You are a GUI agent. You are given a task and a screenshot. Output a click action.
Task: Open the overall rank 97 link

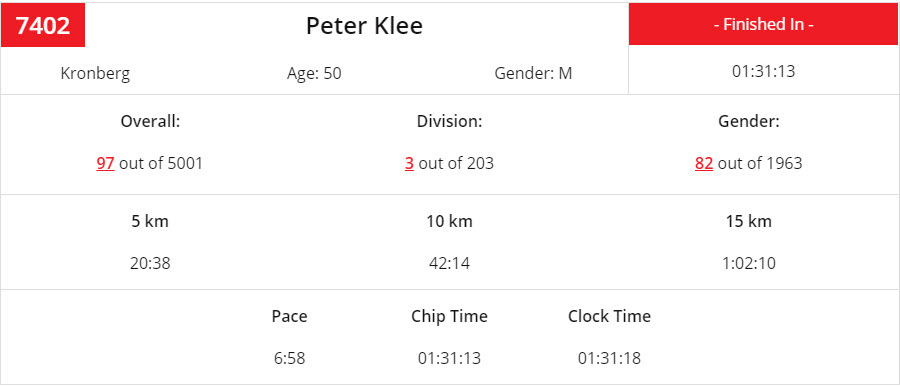105,164
